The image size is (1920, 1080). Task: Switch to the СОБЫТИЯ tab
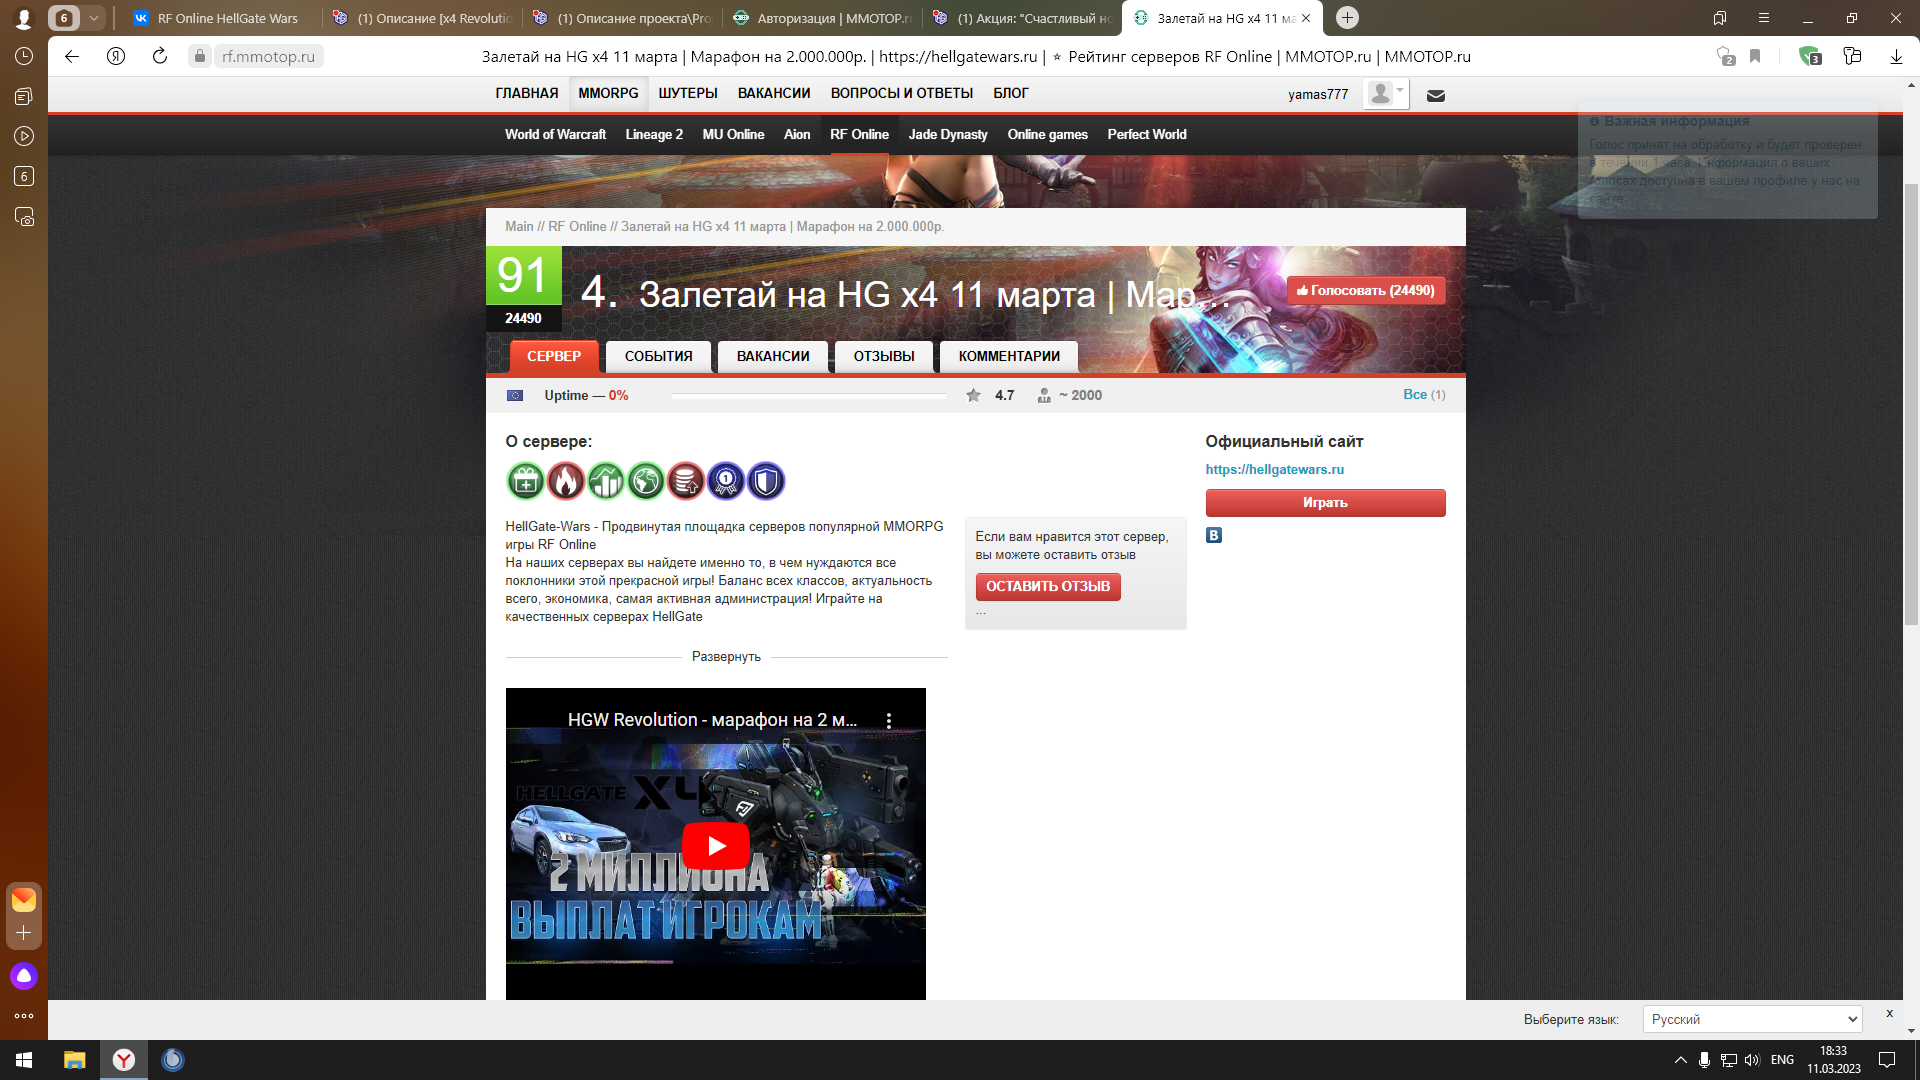(659, 356)
